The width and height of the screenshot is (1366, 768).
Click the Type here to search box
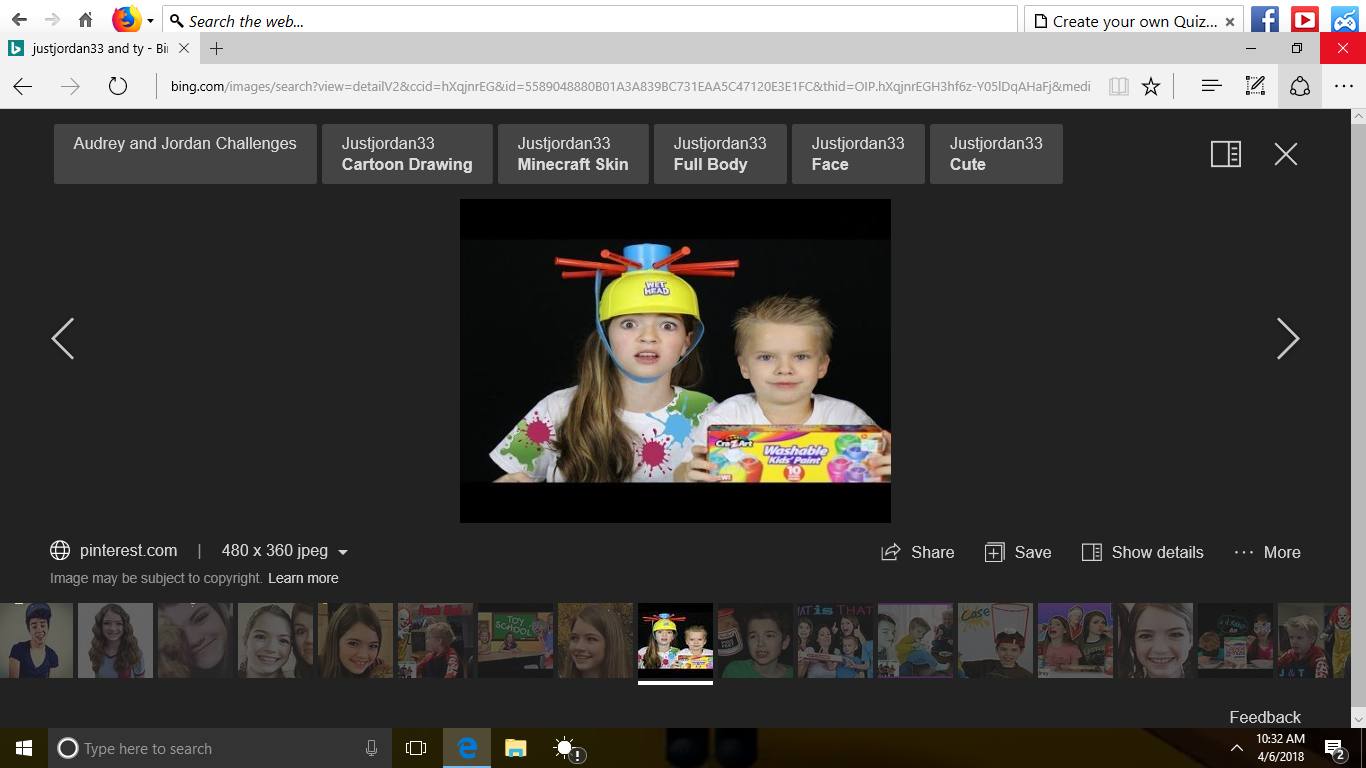[220, 748]
